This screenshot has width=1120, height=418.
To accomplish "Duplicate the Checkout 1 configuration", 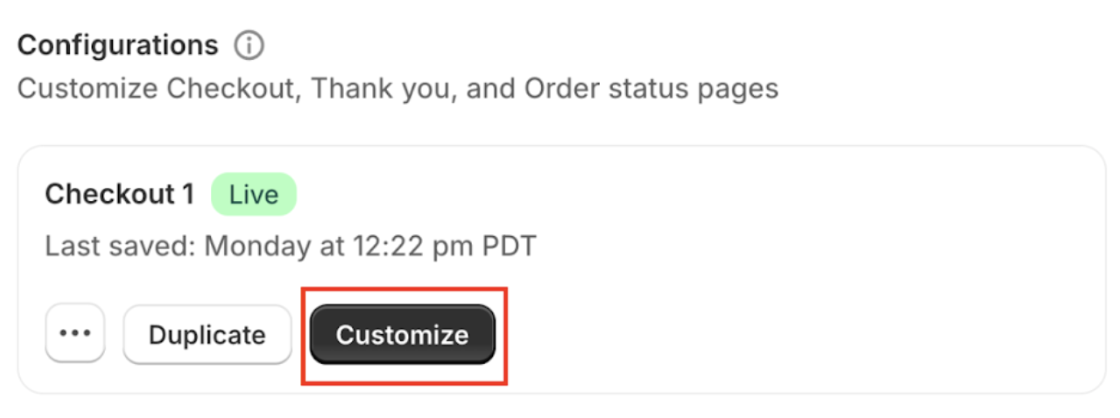I will [x=207, y=334].
